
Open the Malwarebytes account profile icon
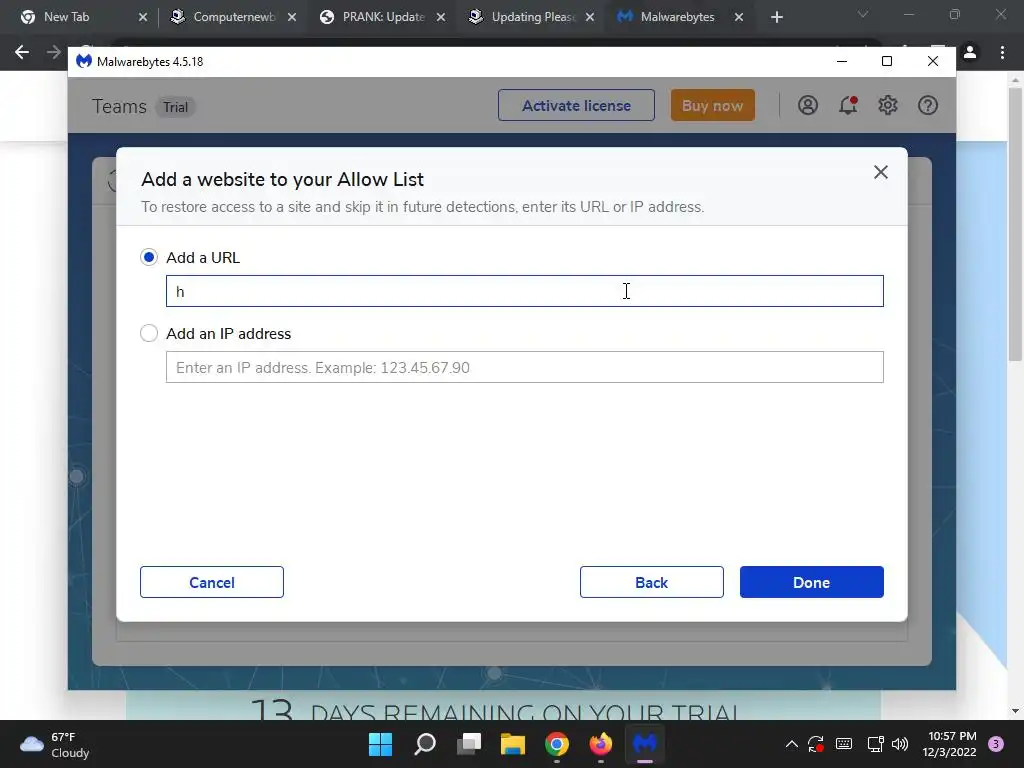[x=808, y=105]
